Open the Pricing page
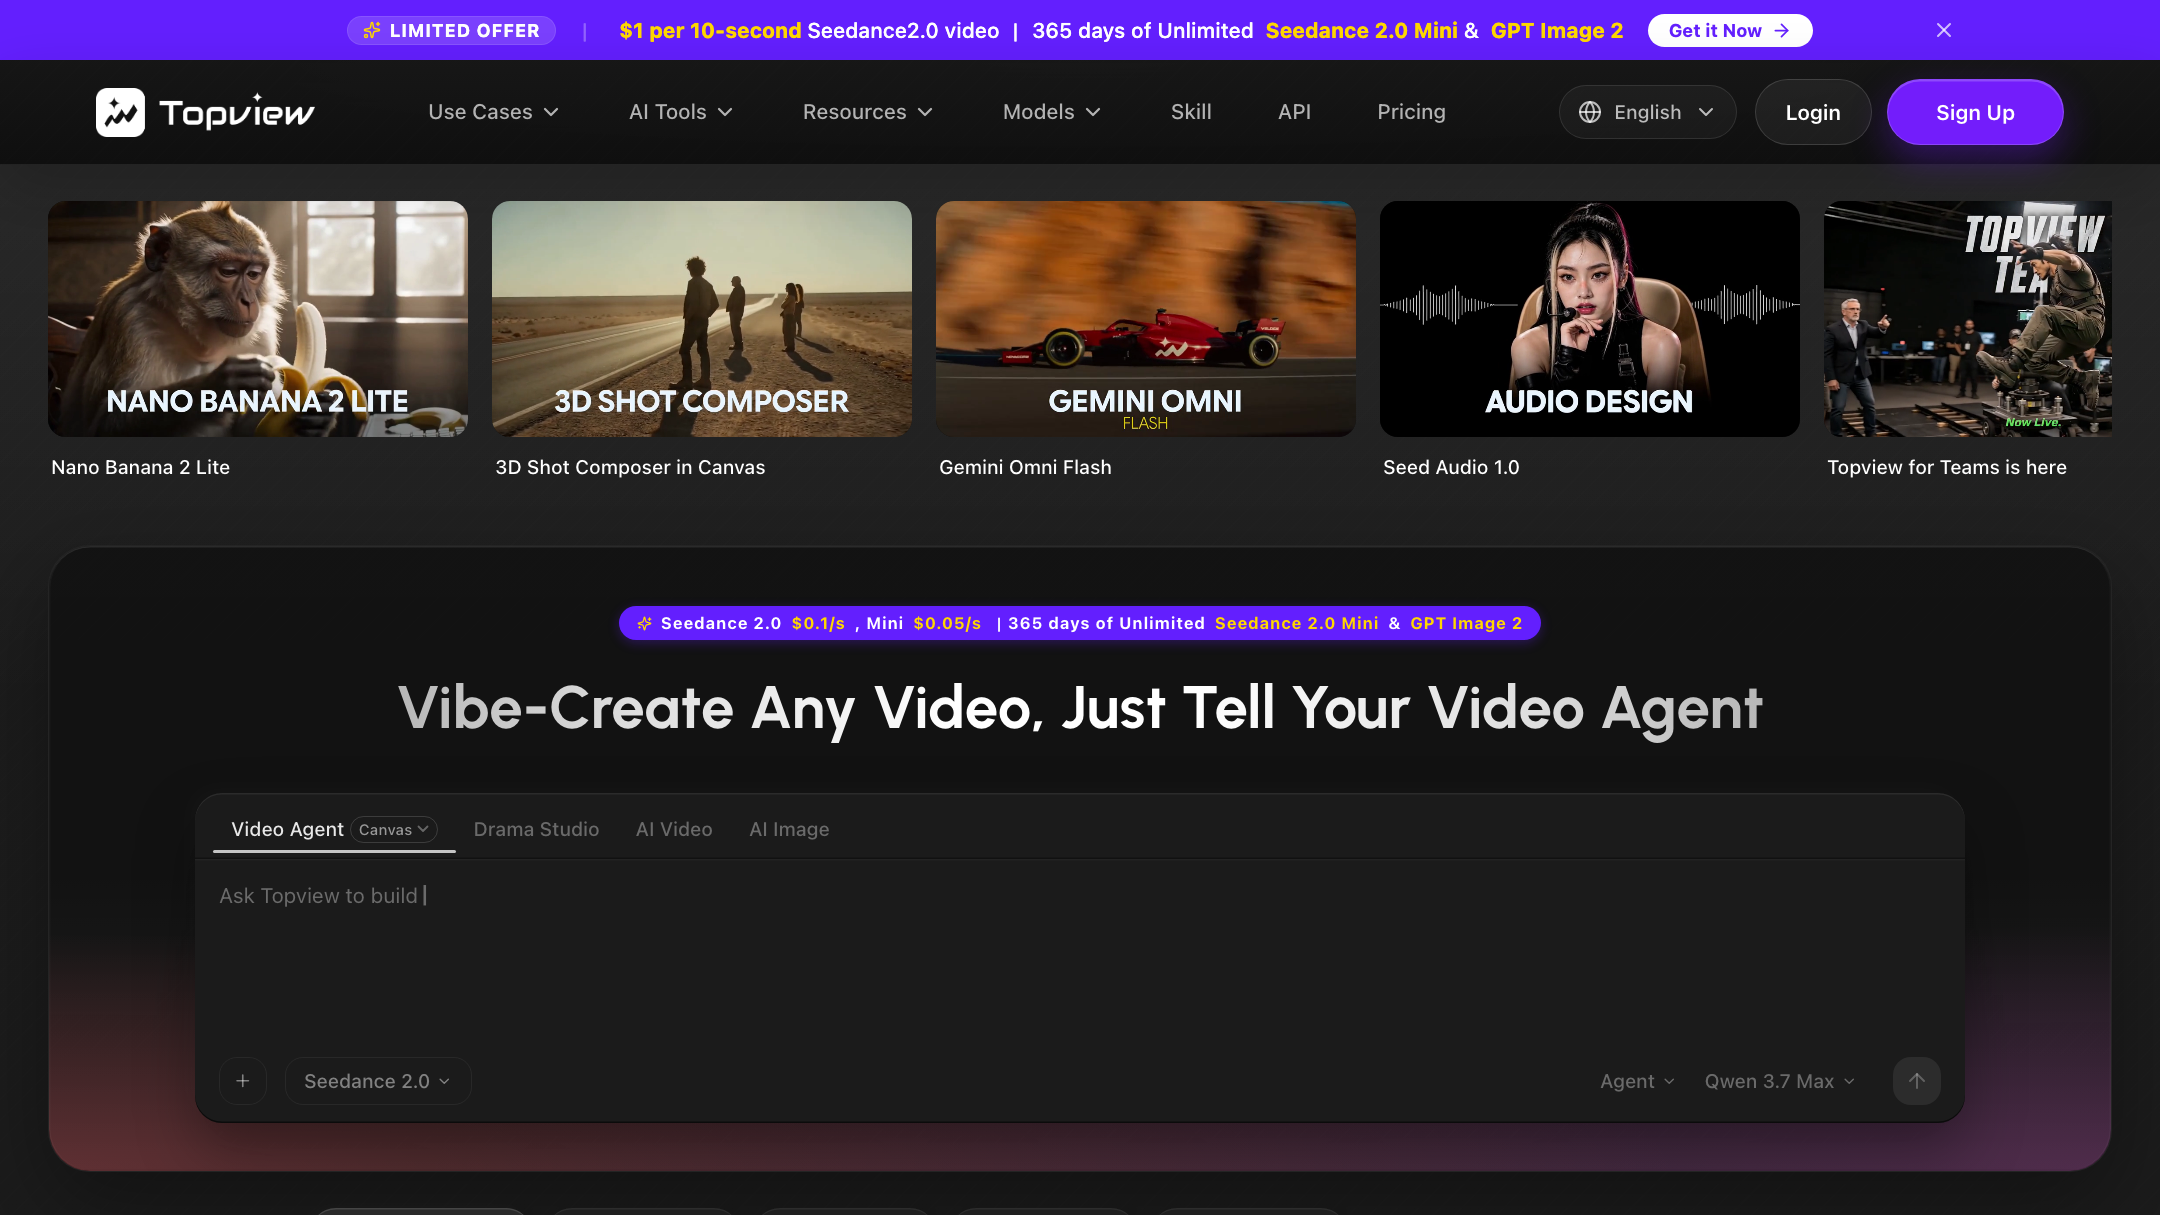Viewport: 2160px width, 1215px height. tap(1411, 112)
